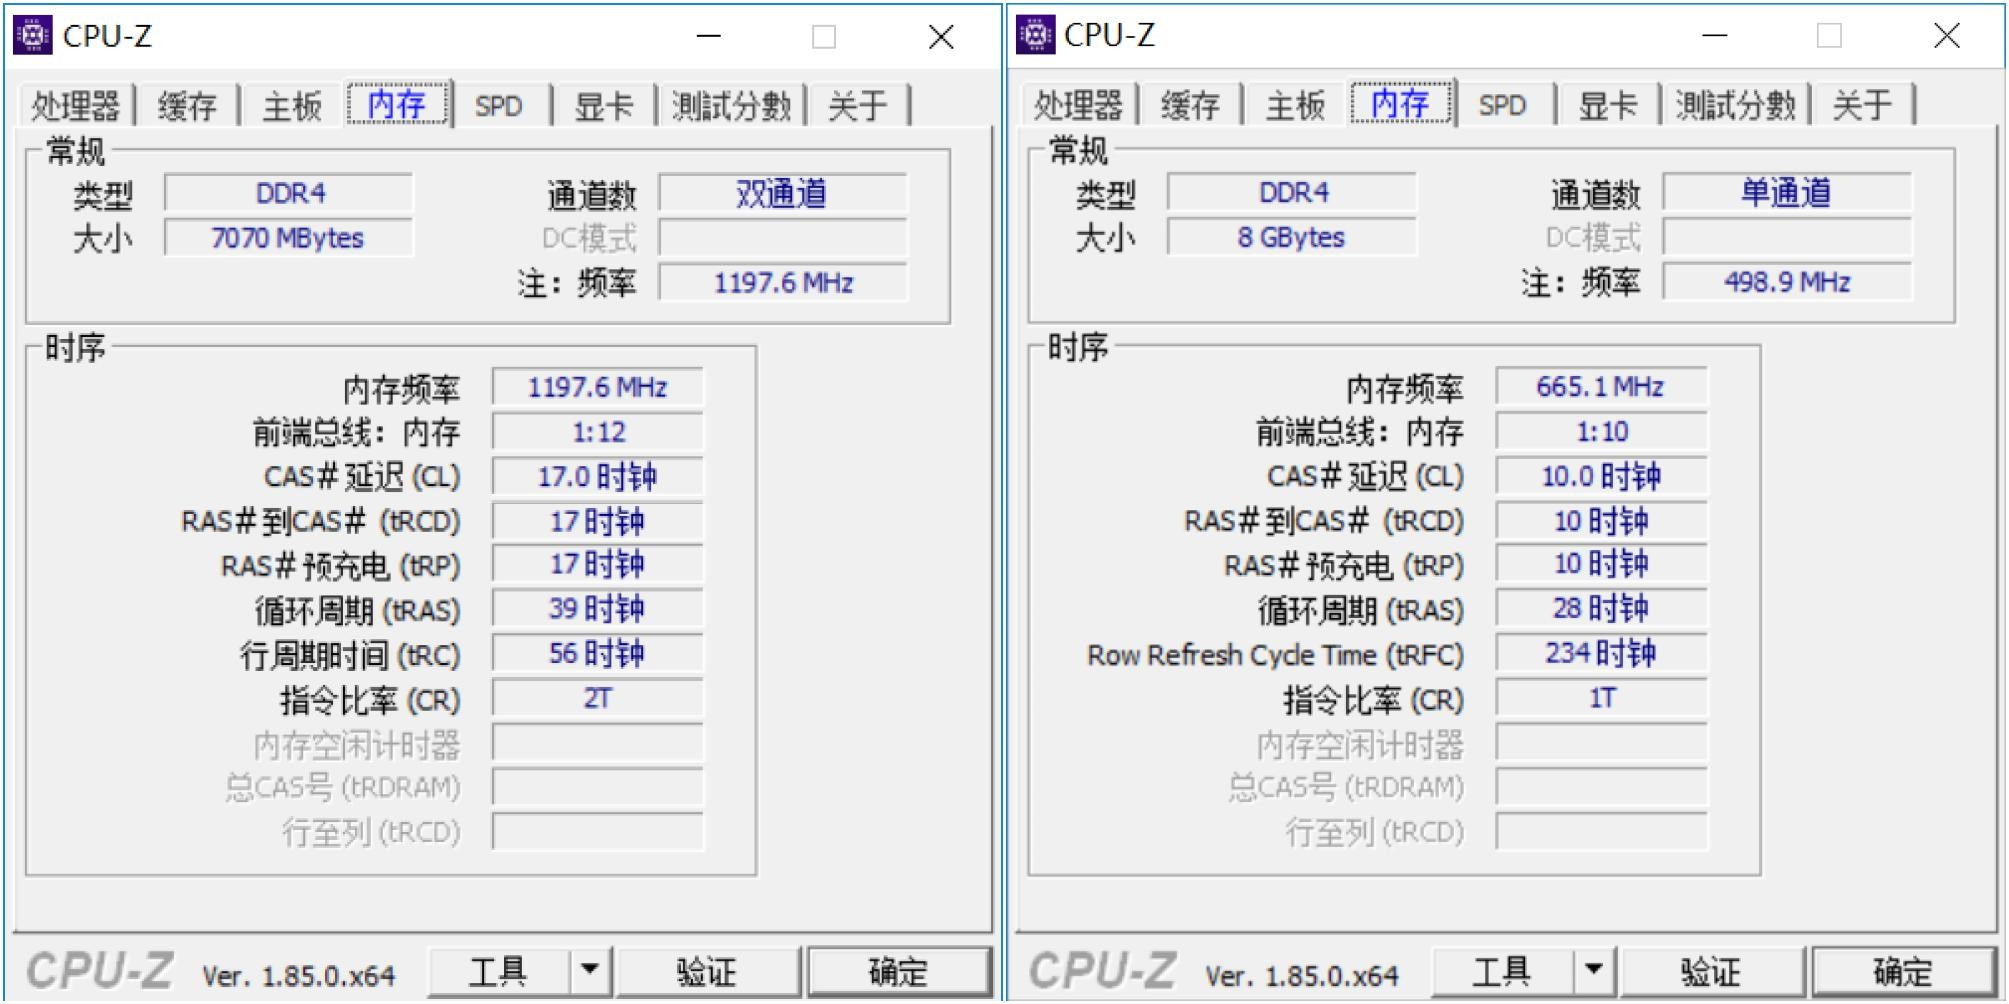Open 測試分數 tab in left window
2009x1004 pixels.
731,105
